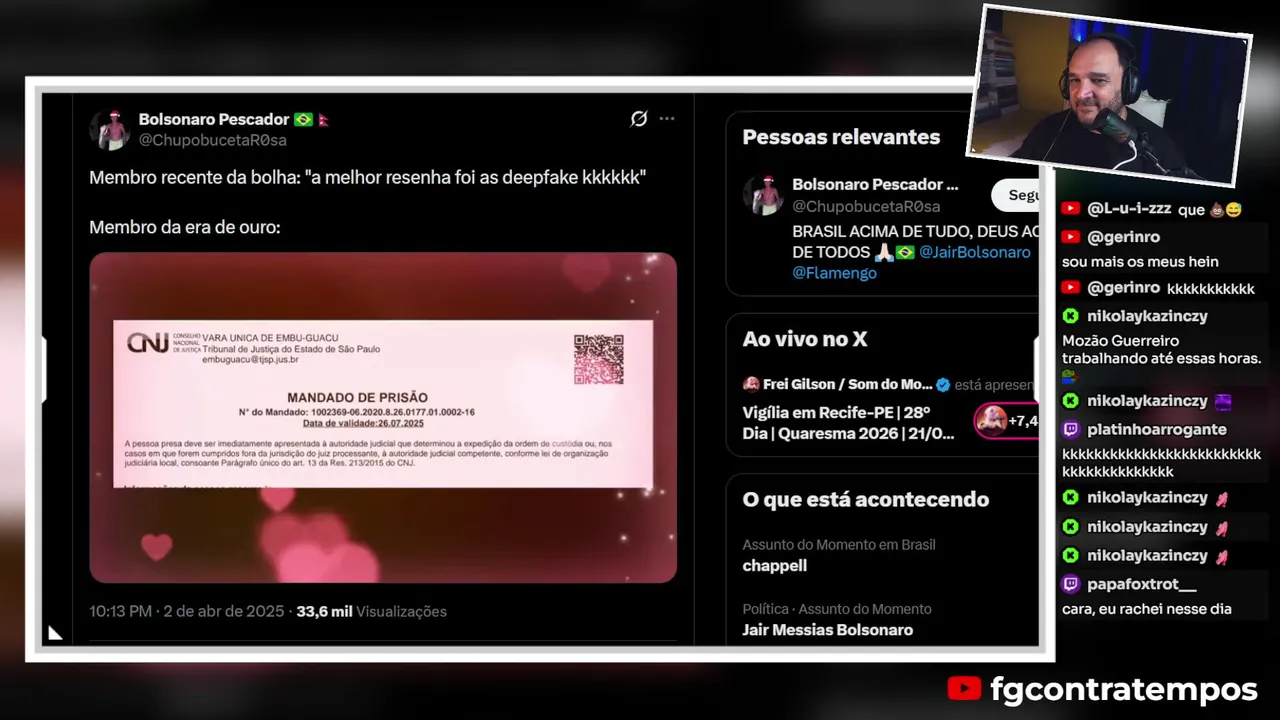The image size is (1280, 720).
Task: Click the MANDADO DE PRISÃO title on document
Action: [x=357, y=397]
